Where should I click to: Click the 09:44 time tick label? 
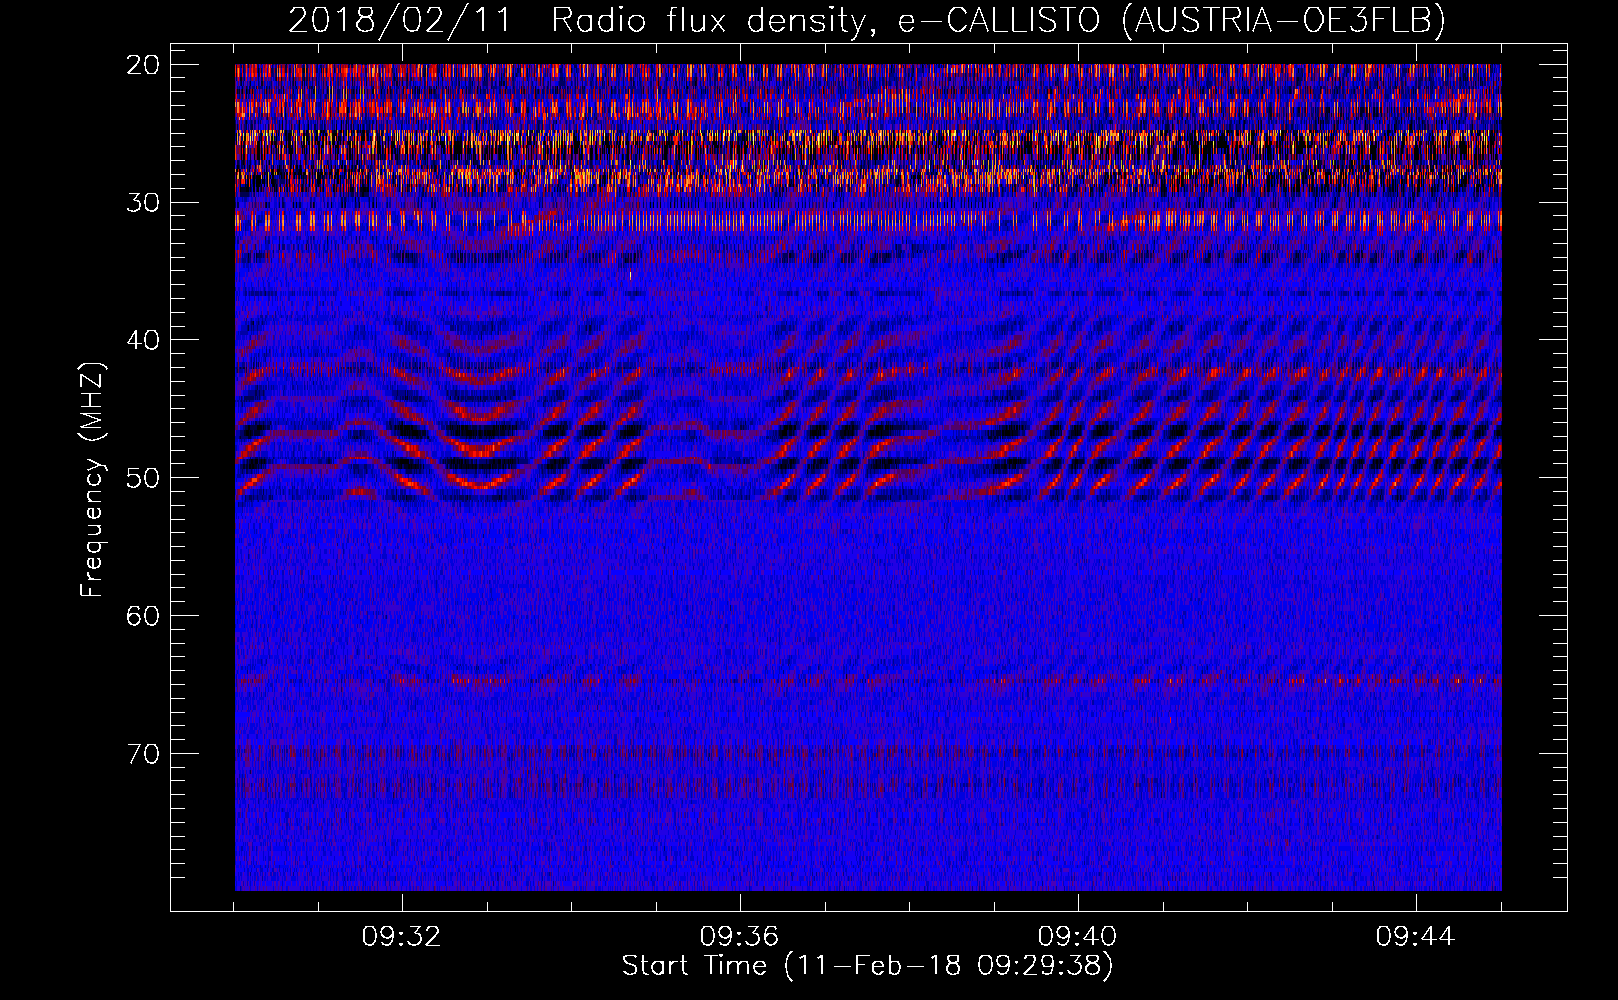[x=1416, y=937]
